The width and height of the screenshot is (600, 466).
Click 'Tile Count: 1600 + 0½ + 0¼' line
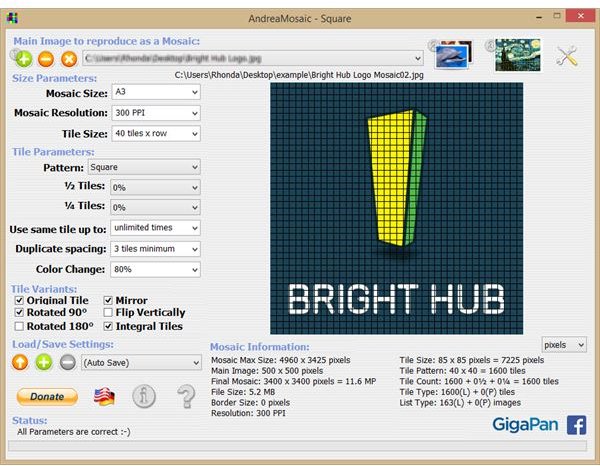[479, 381]
